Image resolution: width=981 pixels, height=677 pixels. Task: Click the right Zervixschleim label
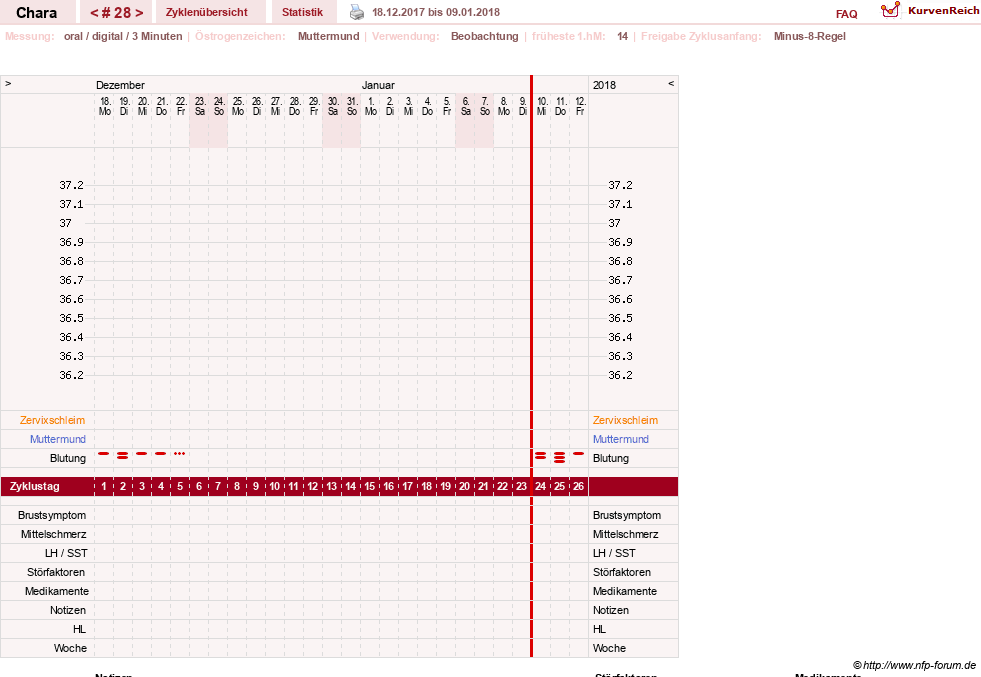[x=625, y=420]
